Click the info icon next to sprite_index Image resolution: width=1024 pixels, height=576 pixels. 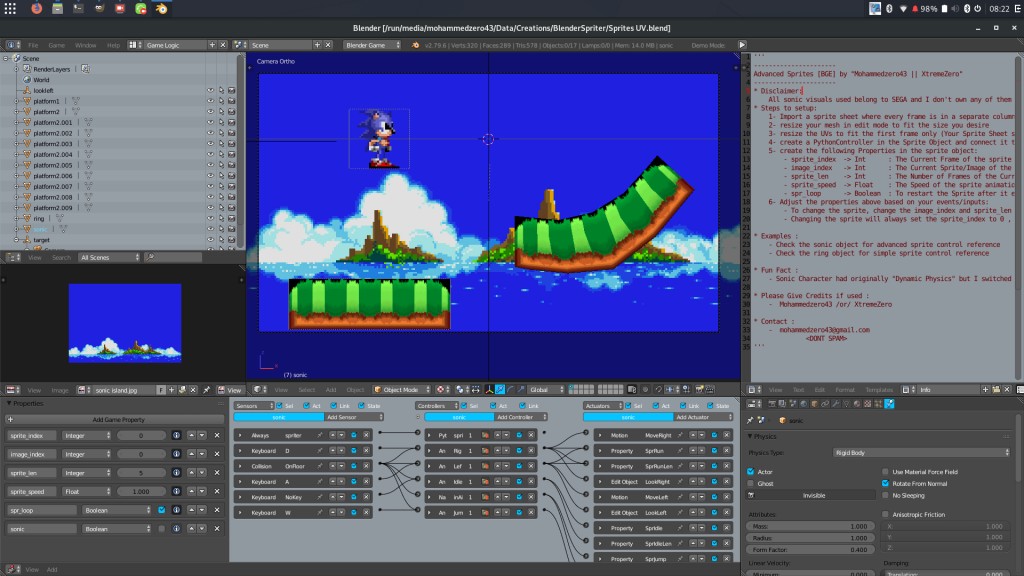pyautogui.click(x=177, y=435)
